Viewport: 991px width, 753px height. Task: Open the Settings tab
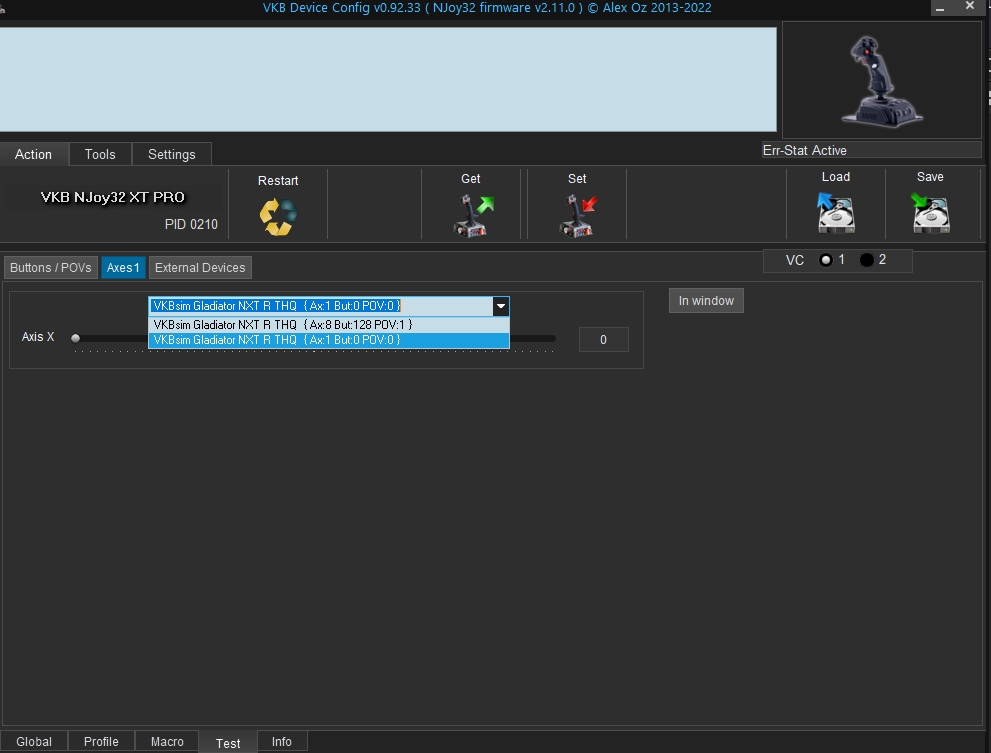tap(172, 154)
